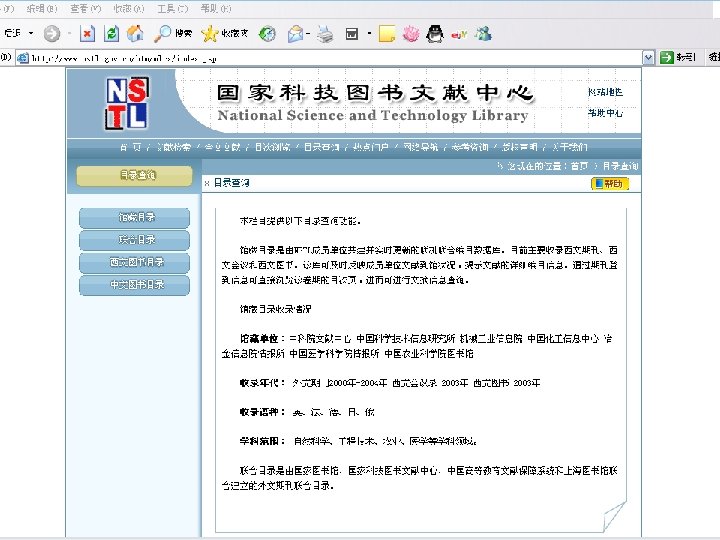The image size is (720, 540).
Task: Open the Edit icon dropdown arrow
Action: click(x=369, y=34)
